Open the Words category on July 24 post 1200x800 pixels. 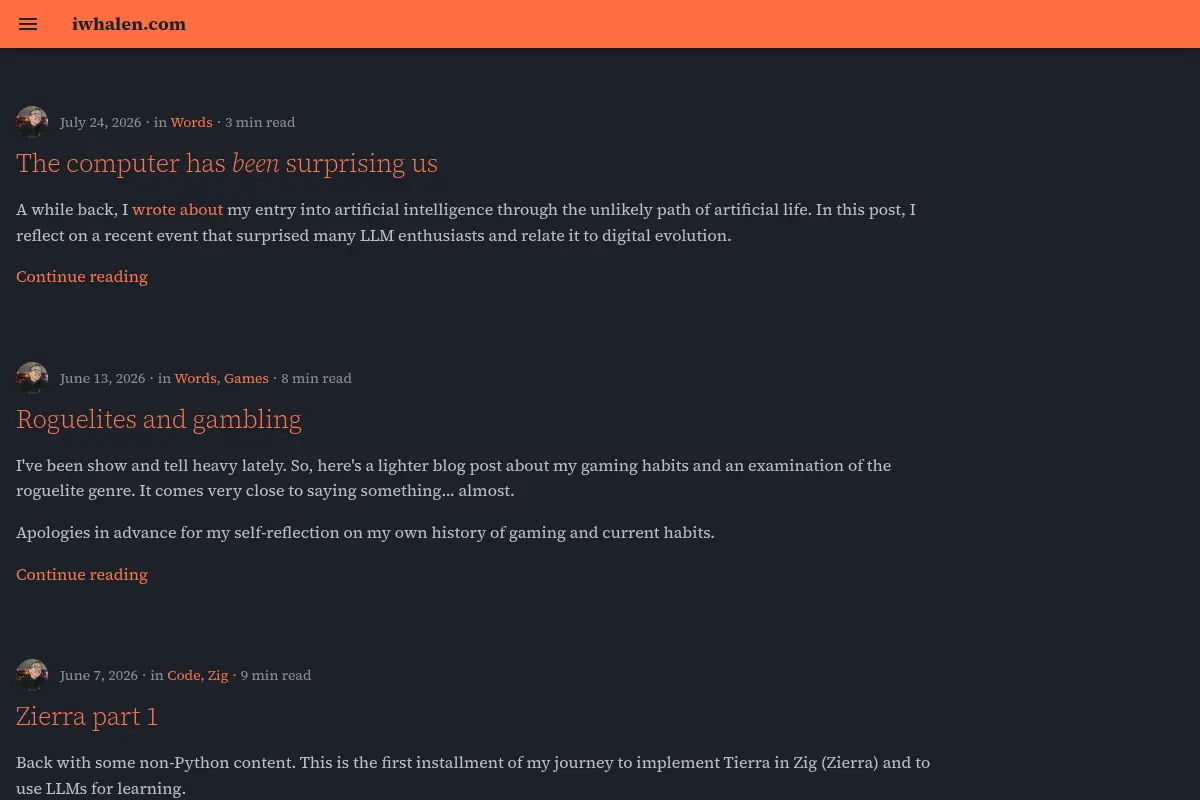click(x=191, y=122)
